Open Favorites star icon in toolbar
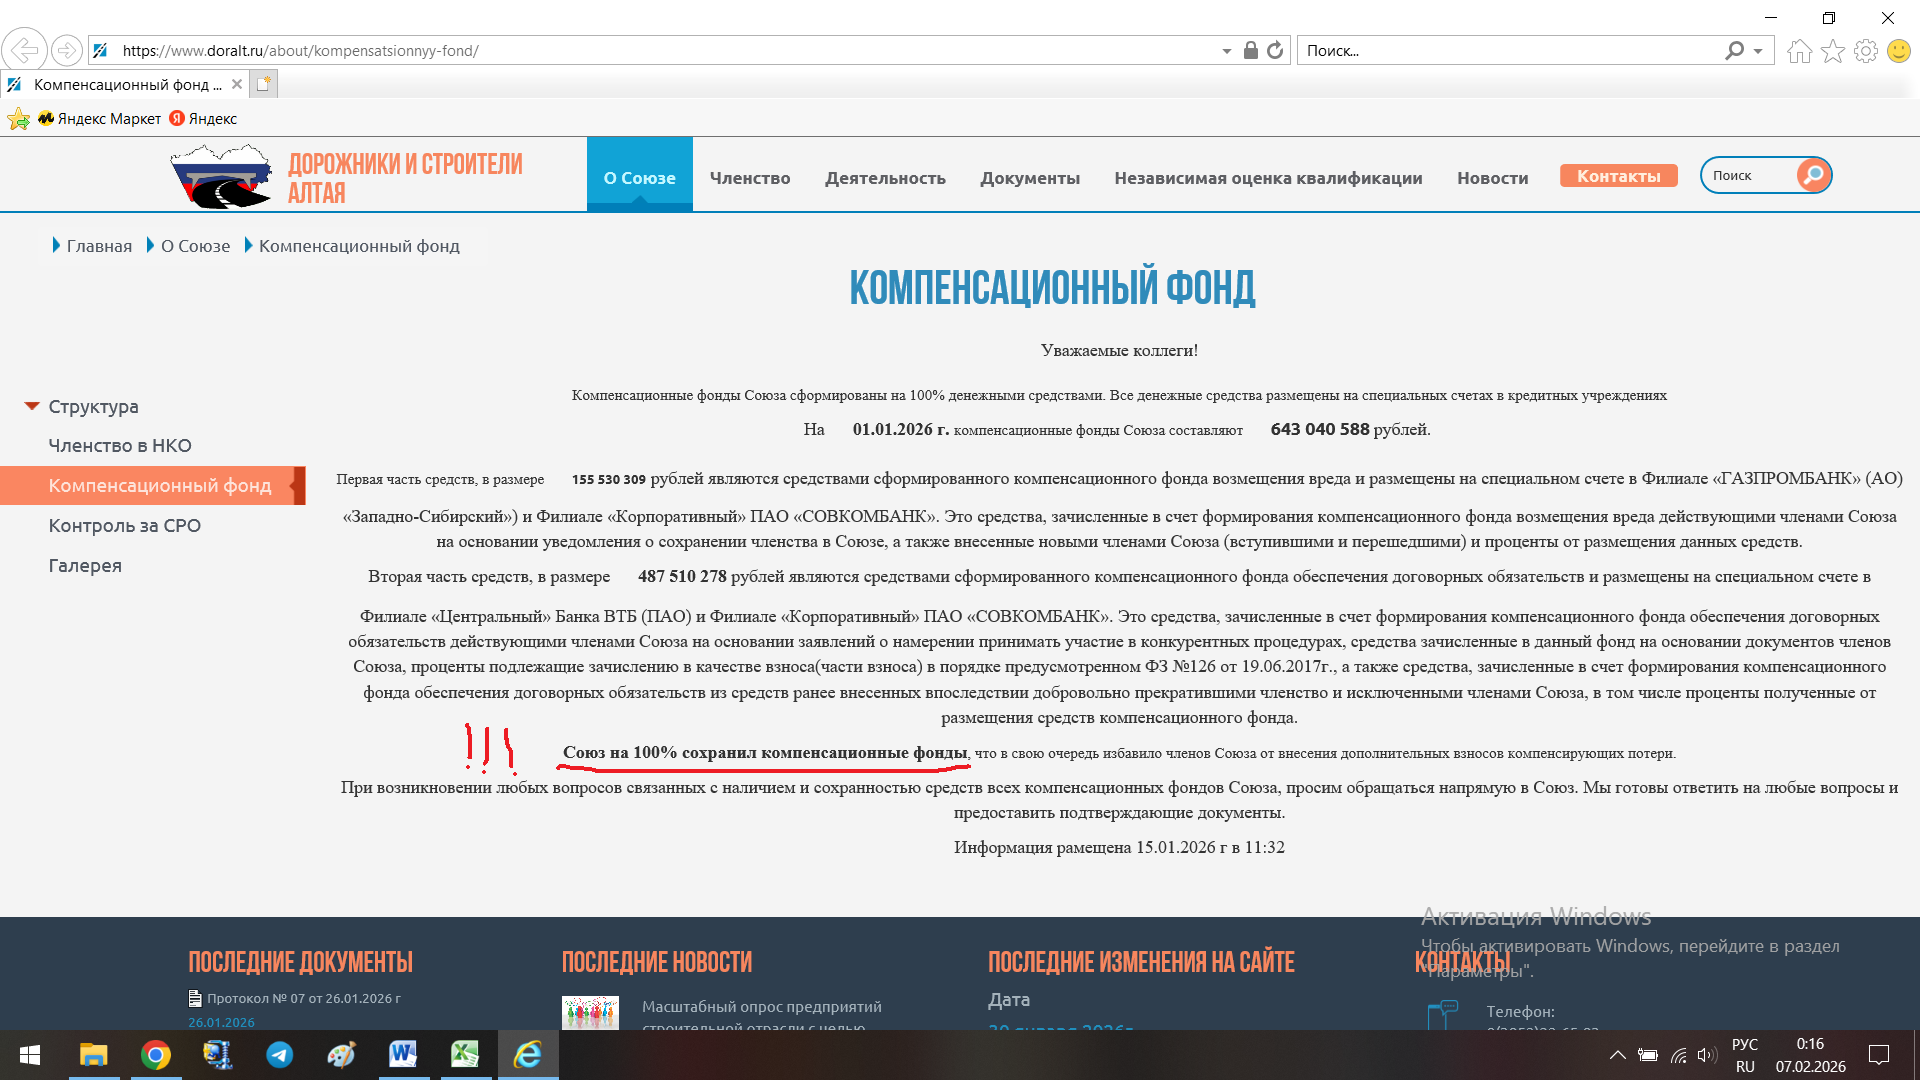This screenshot has height=1080, width=1920. pyautogui.click(x=1832, y=51)
